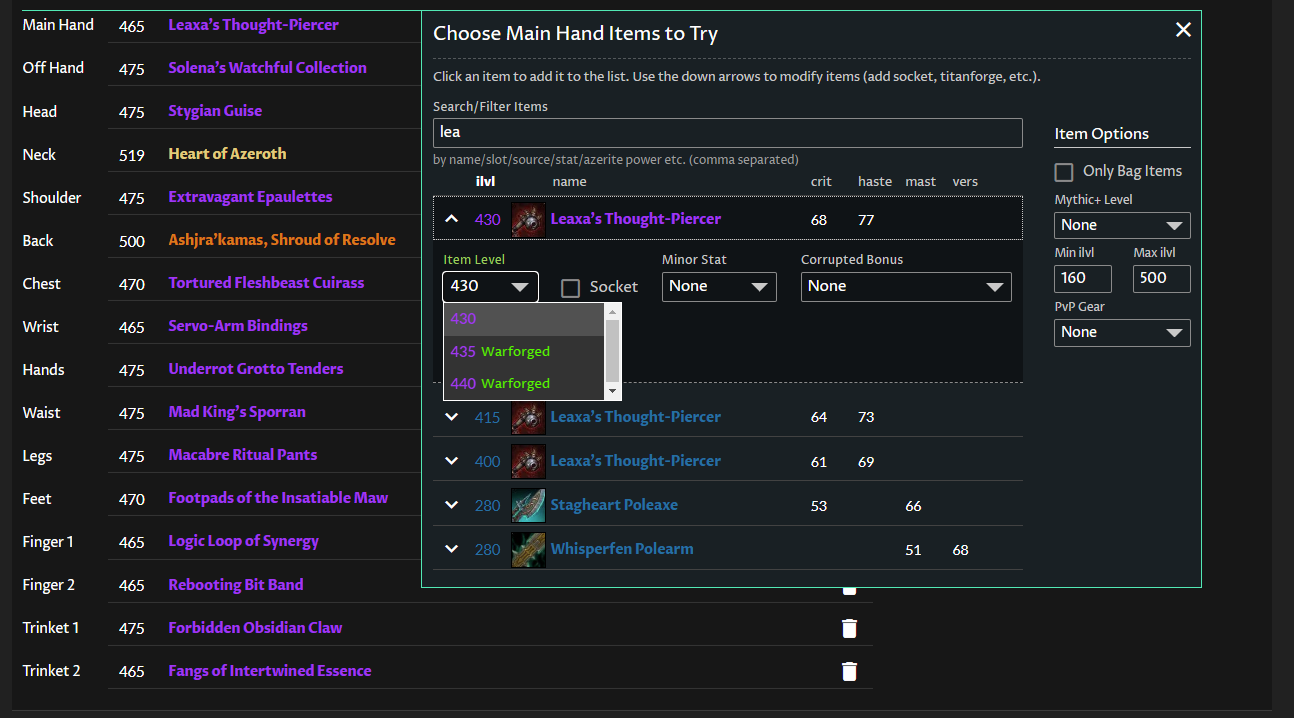Open the Minor Stat dropdown
Screen dimensions: 1294x718
coord(719,286)
